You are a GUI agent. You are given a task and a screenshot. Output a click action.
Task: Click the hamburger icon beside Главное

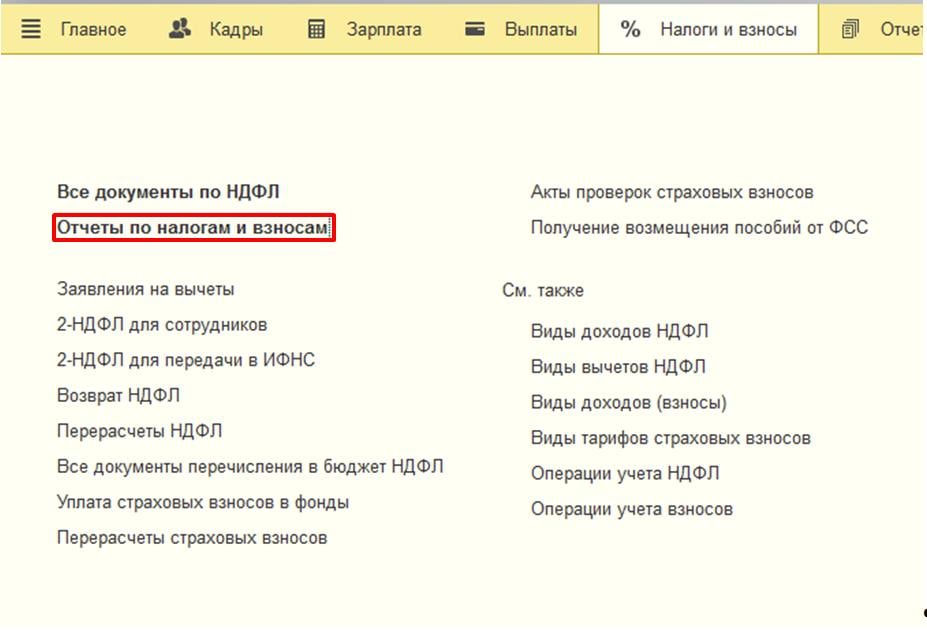pyautogui.click(x=31, y=29)
